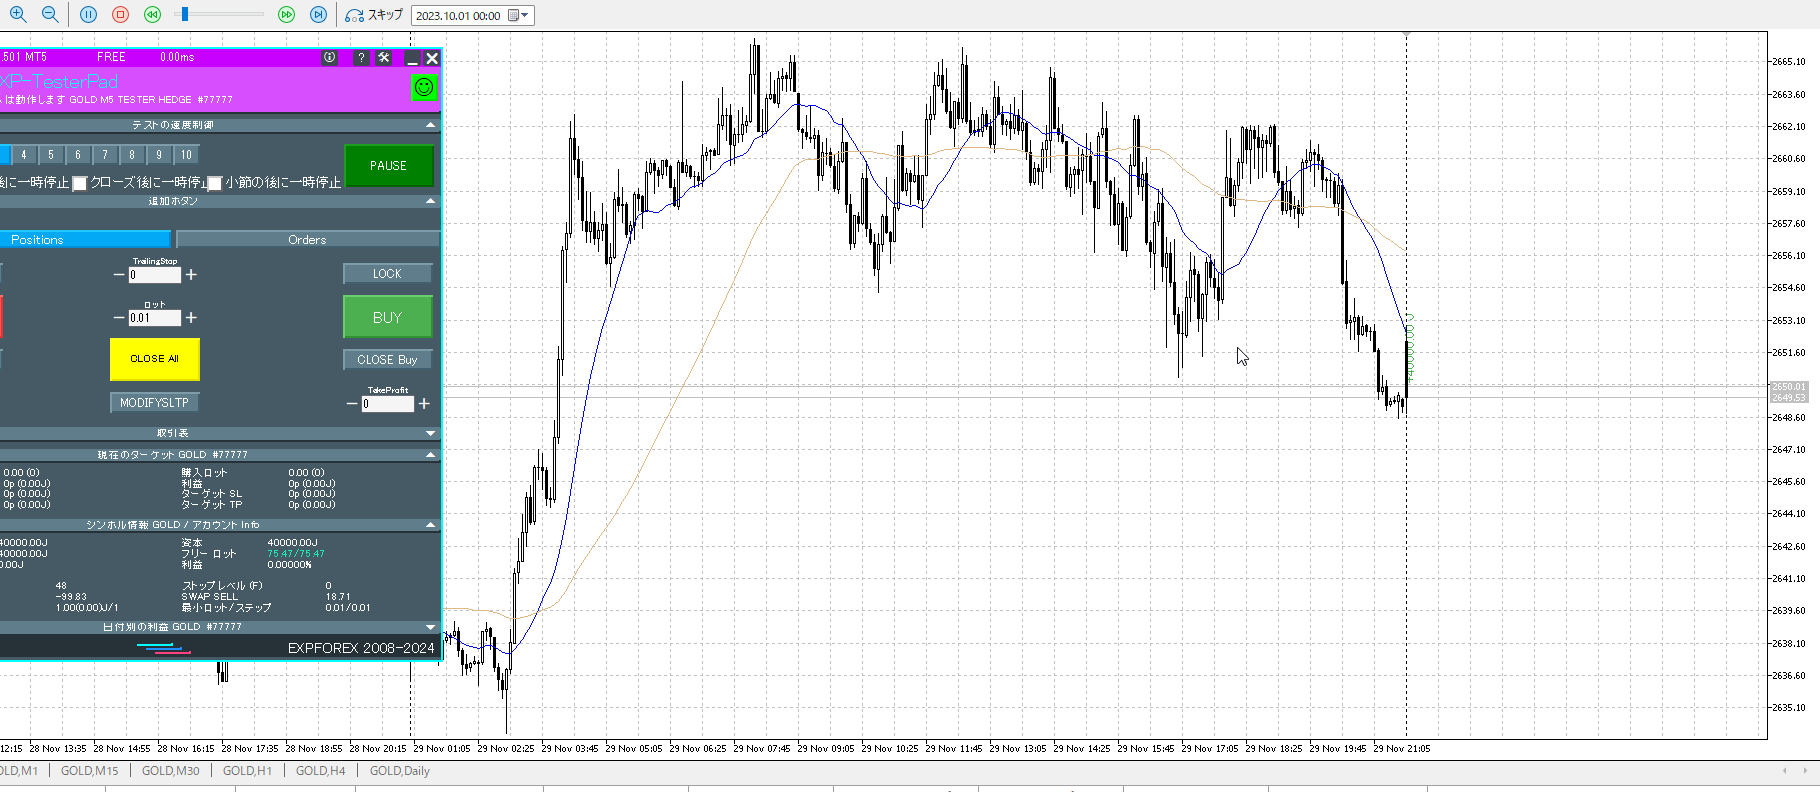Open the skip-to date dropdown

(523, 16)
